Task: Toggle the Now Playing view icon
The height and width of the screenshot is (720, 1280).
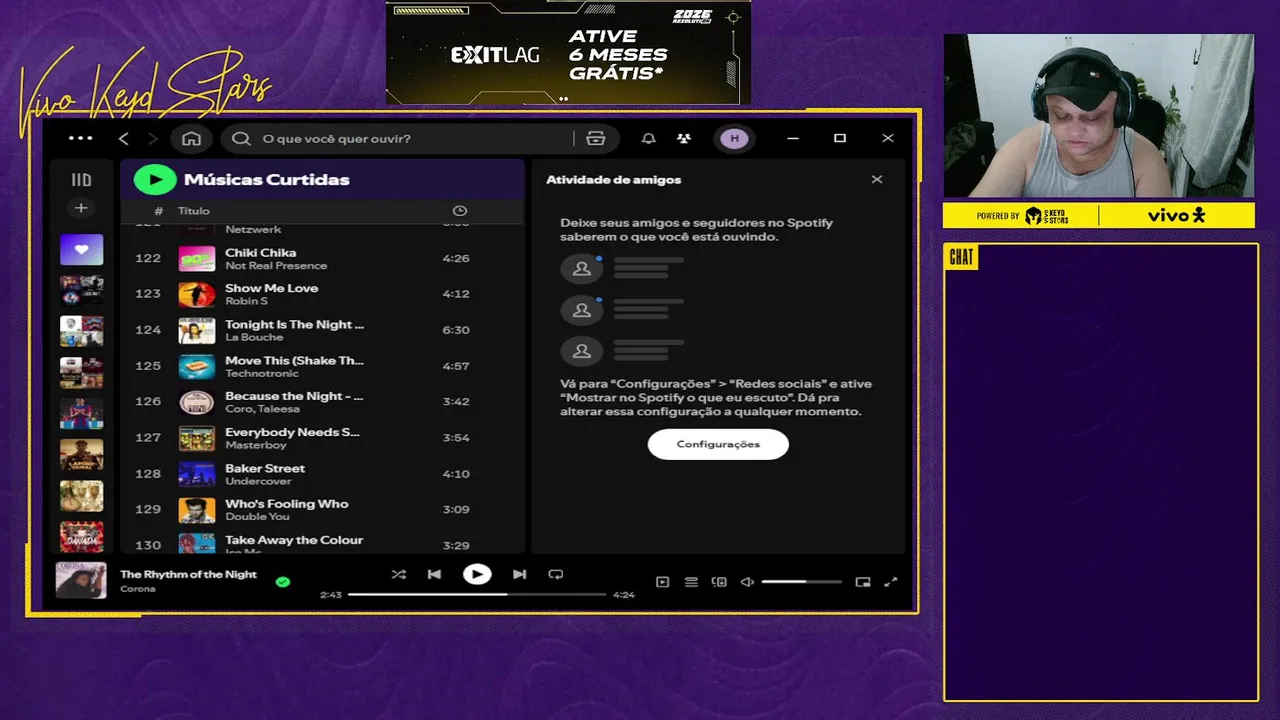Action: coord(662,582)
